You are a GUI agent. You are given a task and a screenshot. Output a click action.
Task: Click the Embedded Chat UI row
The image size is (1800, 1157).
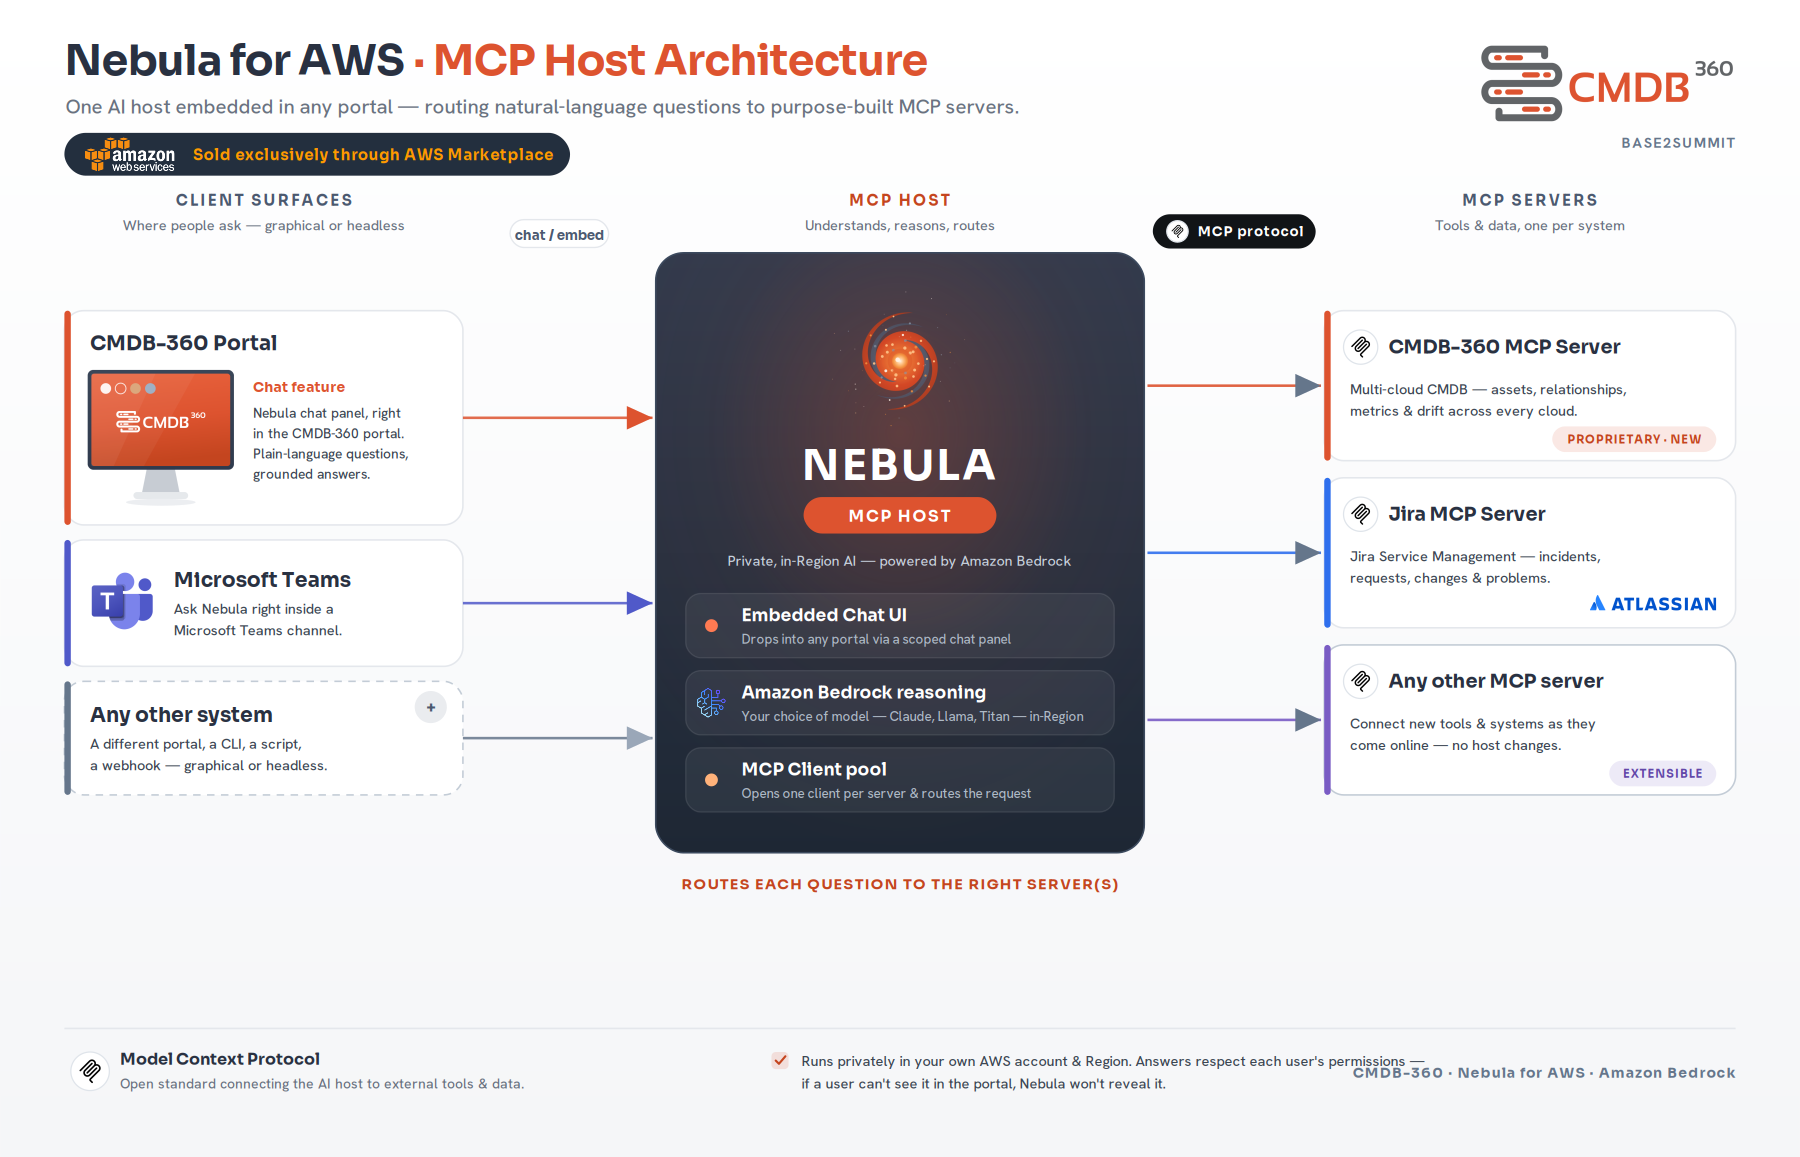click(900, 626)
